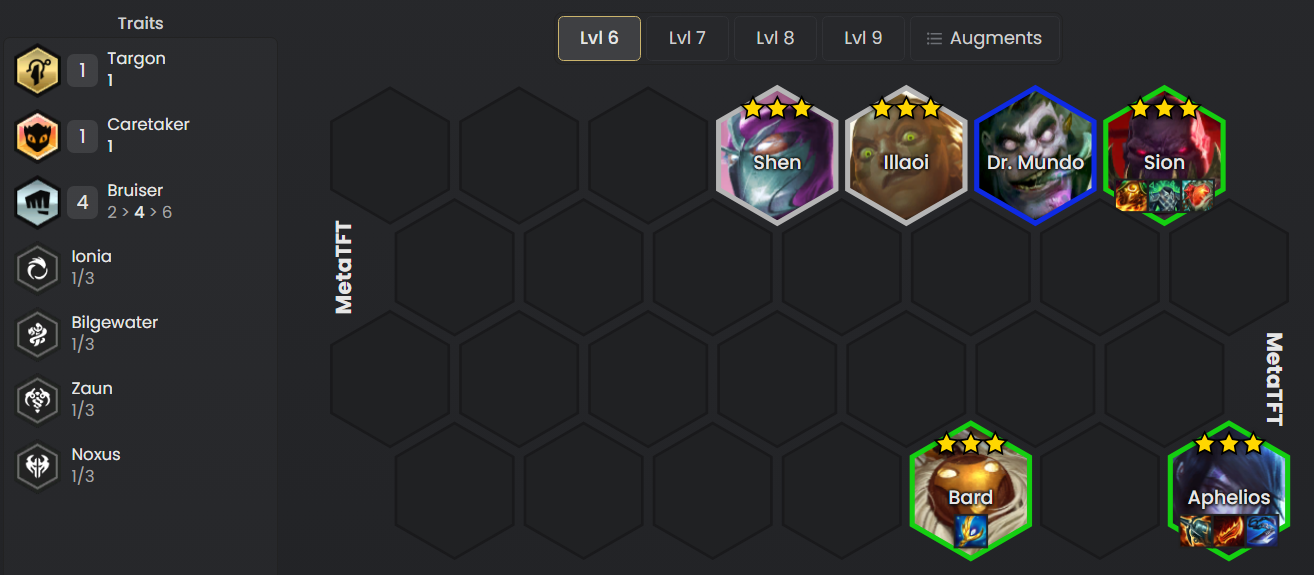Viewport: 1314px width, 575px height.
Task: Click Sion's first item icon
Action: [x=1131, y=195]
